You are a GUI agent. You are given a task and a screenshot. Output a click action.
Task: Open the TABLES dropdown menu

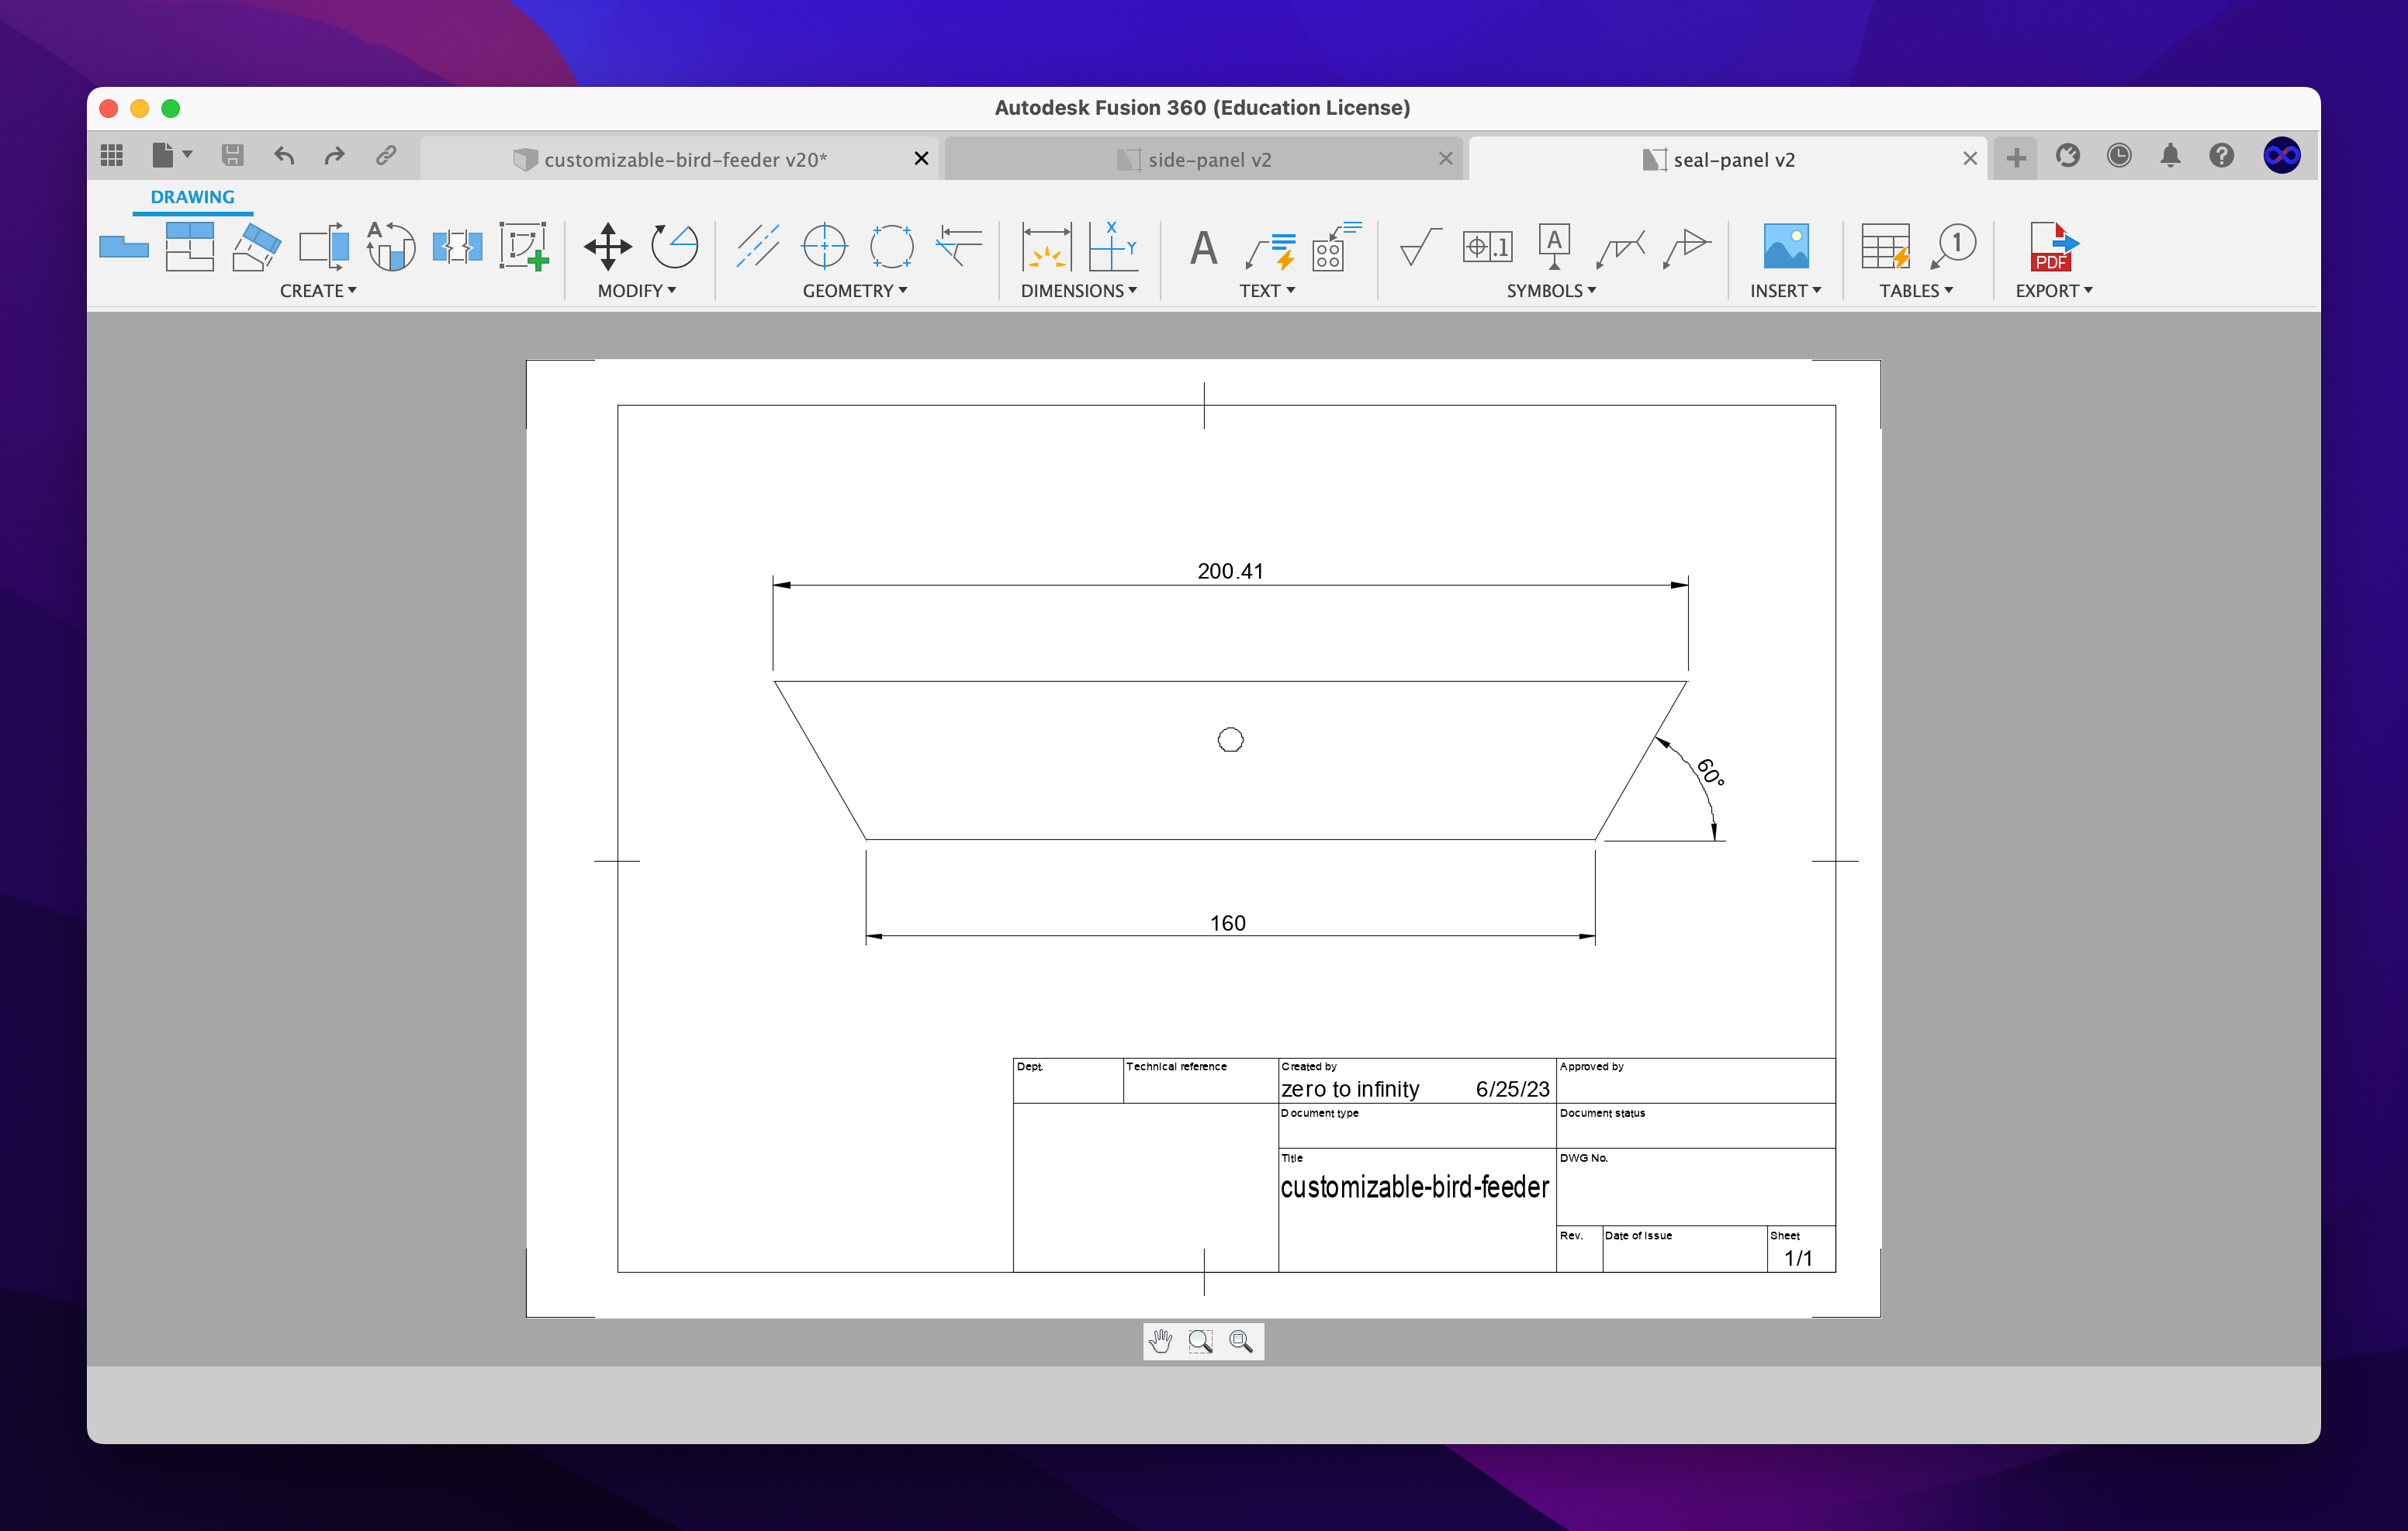1915,291
